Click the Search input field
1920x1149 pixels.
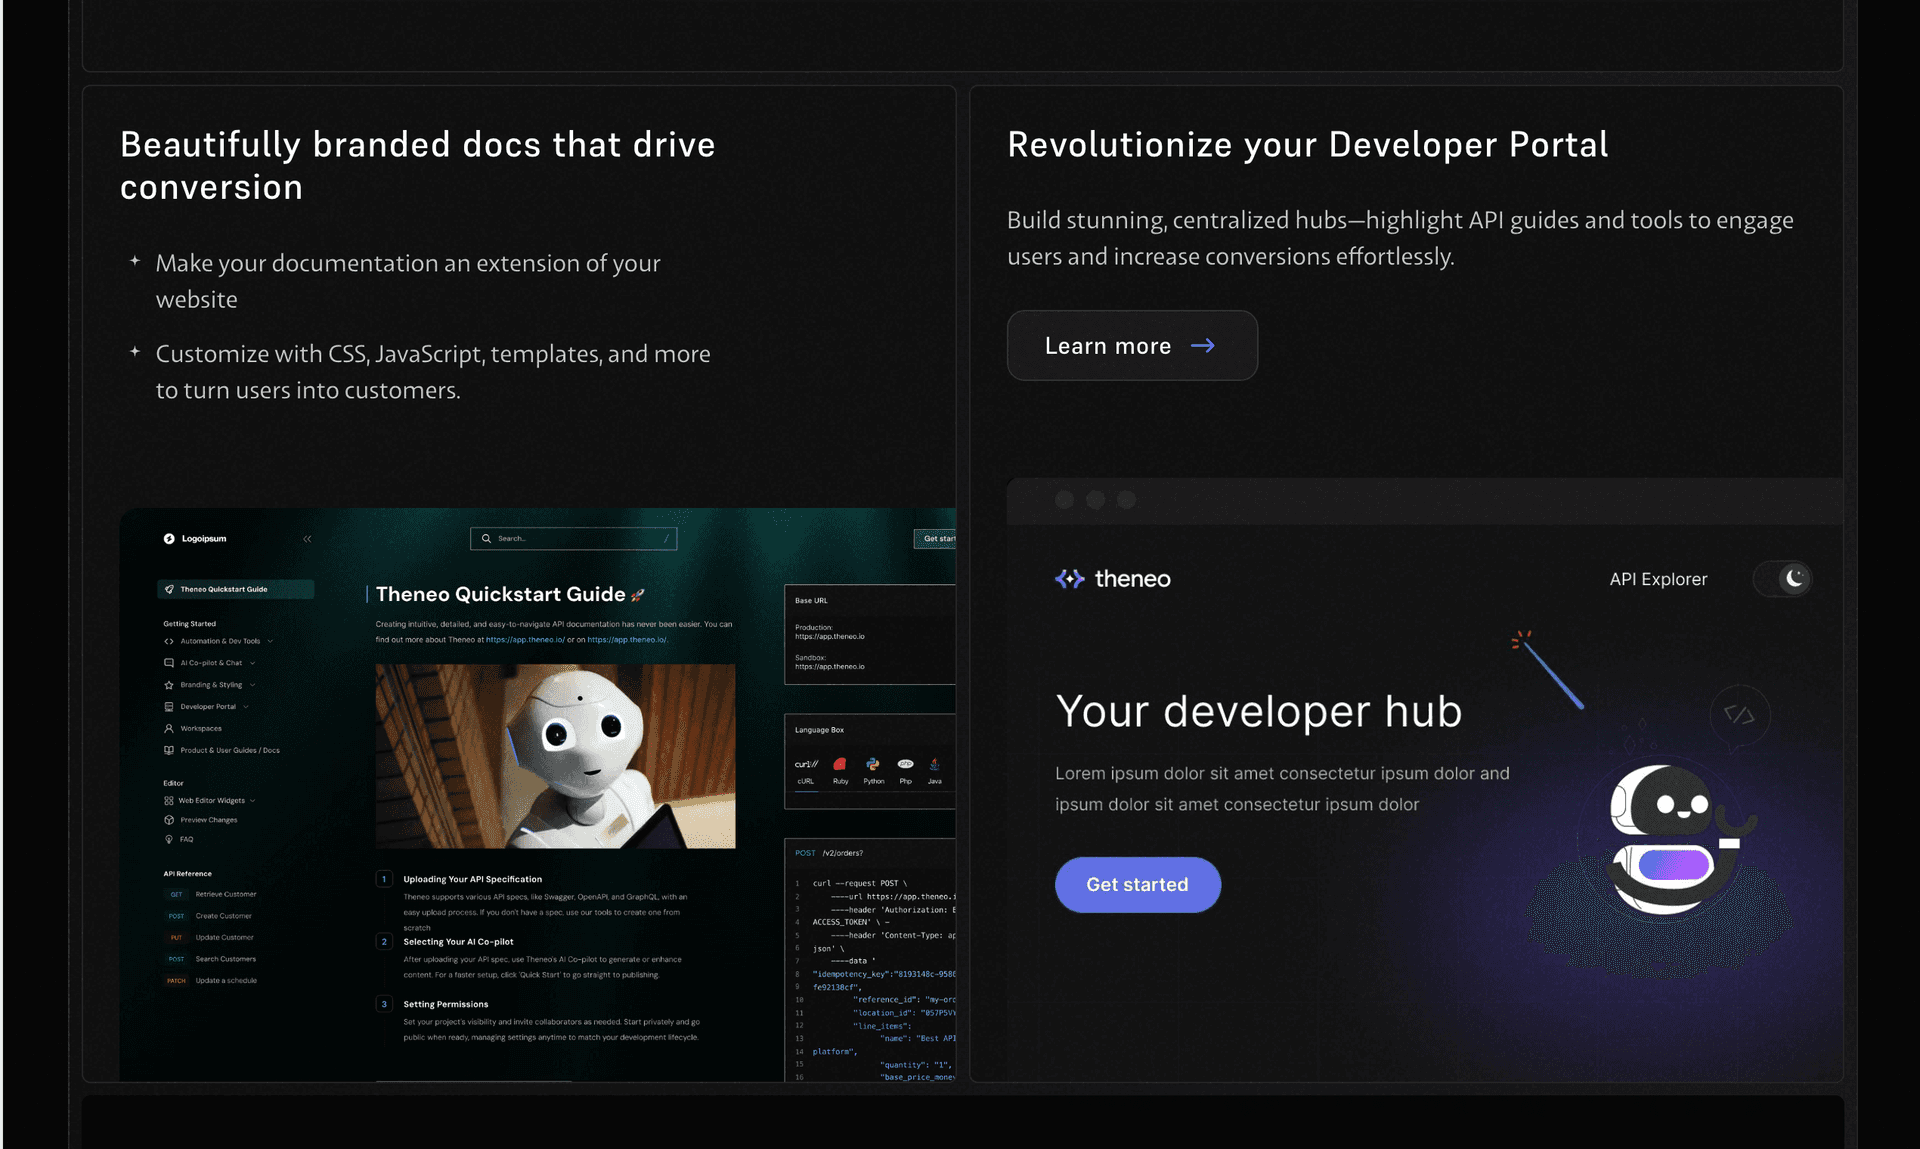[573, 538]
